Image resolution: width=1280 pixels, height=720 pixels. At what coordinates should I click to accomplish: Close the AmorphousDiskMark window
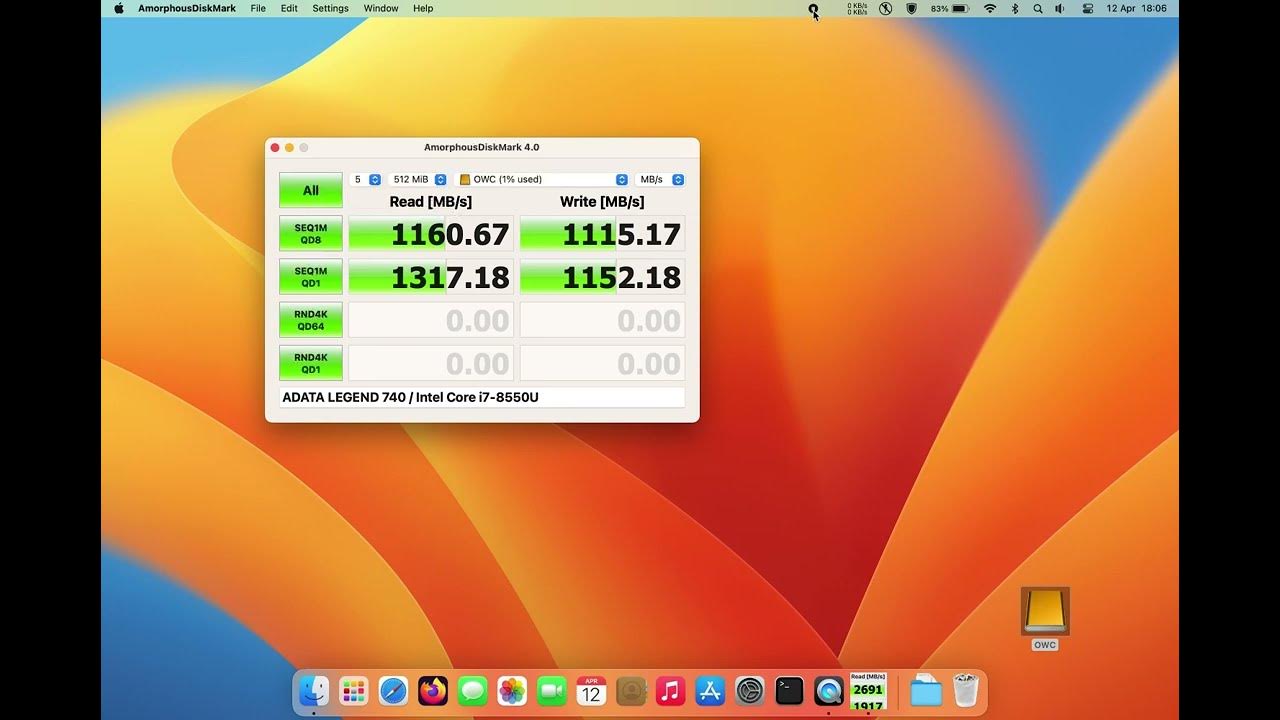click(x=275, y=148)
